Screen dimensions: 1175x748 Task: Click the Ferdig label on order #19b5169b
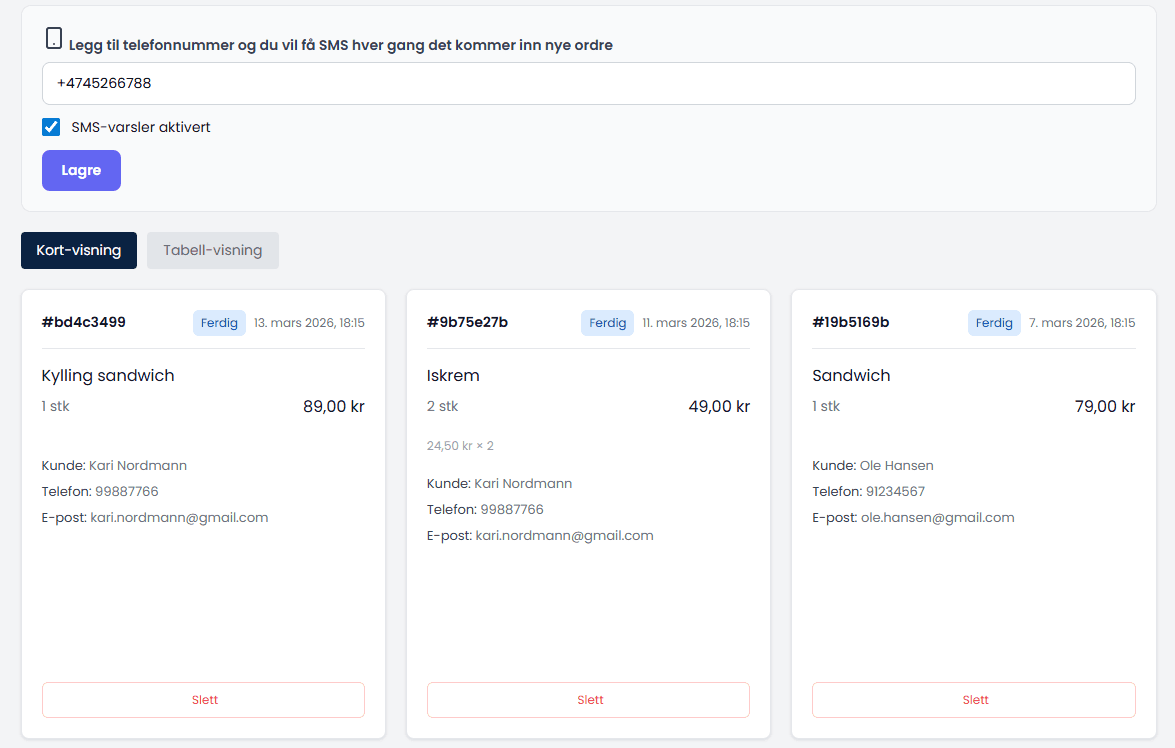[x=994, y=322]
